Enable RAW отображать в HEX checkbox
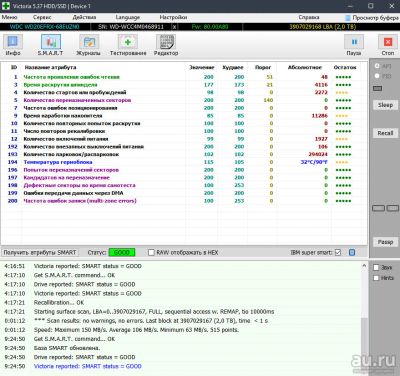This screenshot has height=376, width=400. 151,252
